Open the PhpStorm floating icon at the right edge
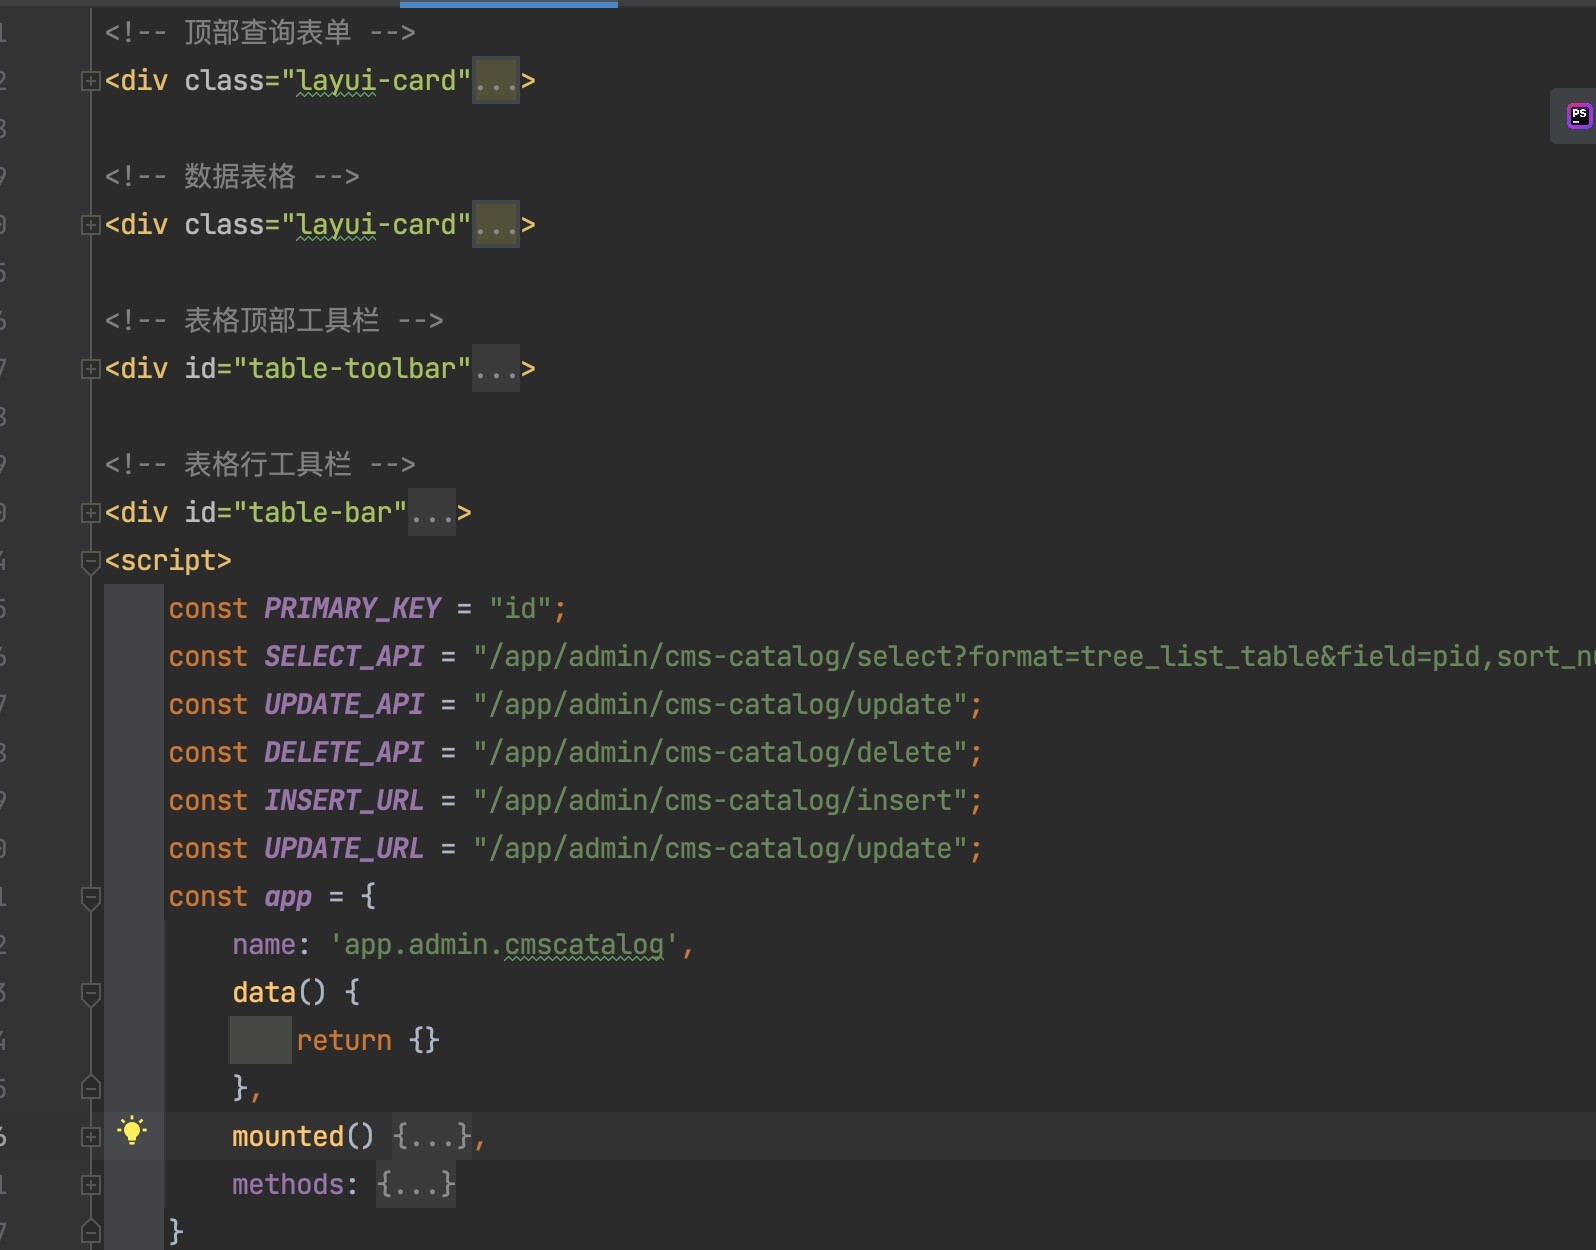Screen dimensions: 1596x1250 pos(1579,116)
